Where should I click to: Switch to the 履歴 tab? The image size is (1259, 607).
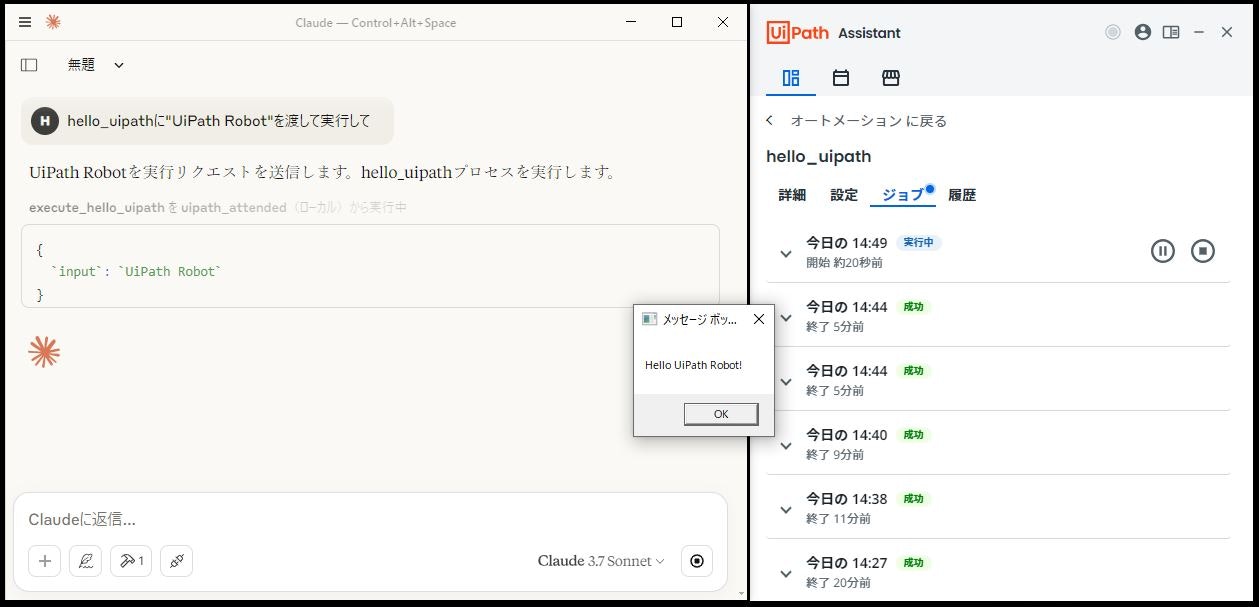point(961,195)
